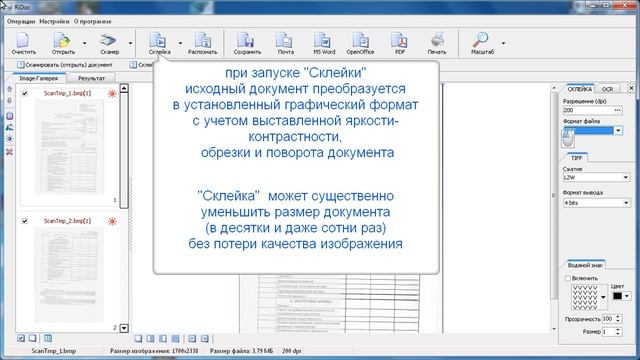Expand the Сканер dropdown arrow
This screenshot has width=640, height=360.
[x=131, y=43]
